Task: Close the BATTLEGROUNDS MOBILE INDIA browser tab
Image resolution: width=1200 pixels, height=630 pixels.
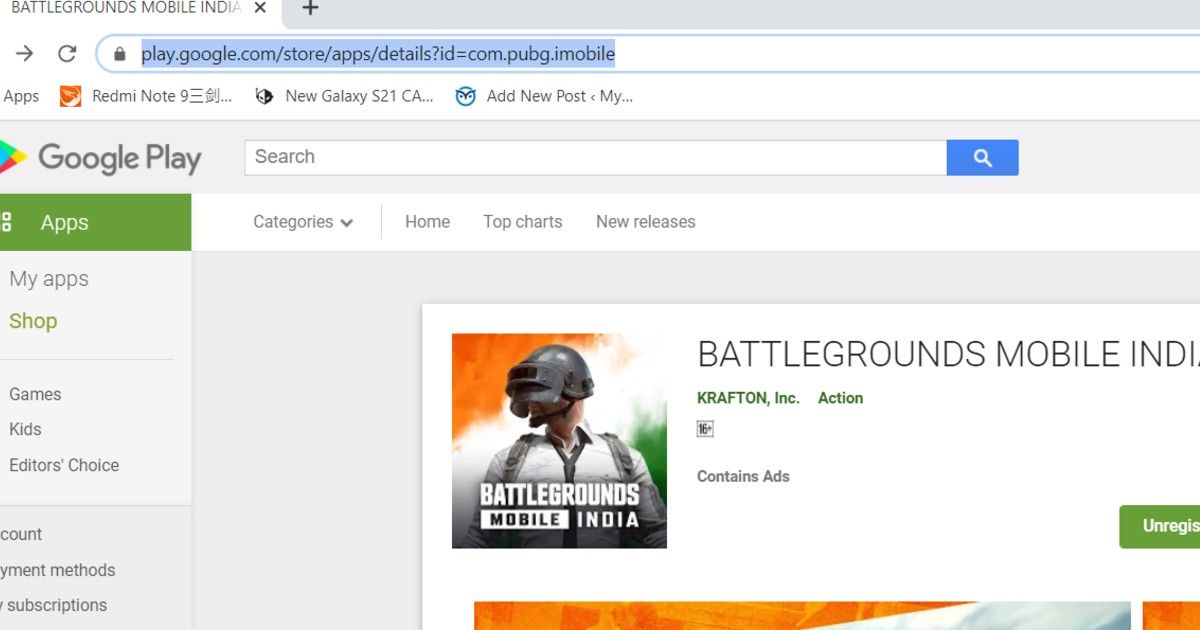Action: [x=261, y=8]
